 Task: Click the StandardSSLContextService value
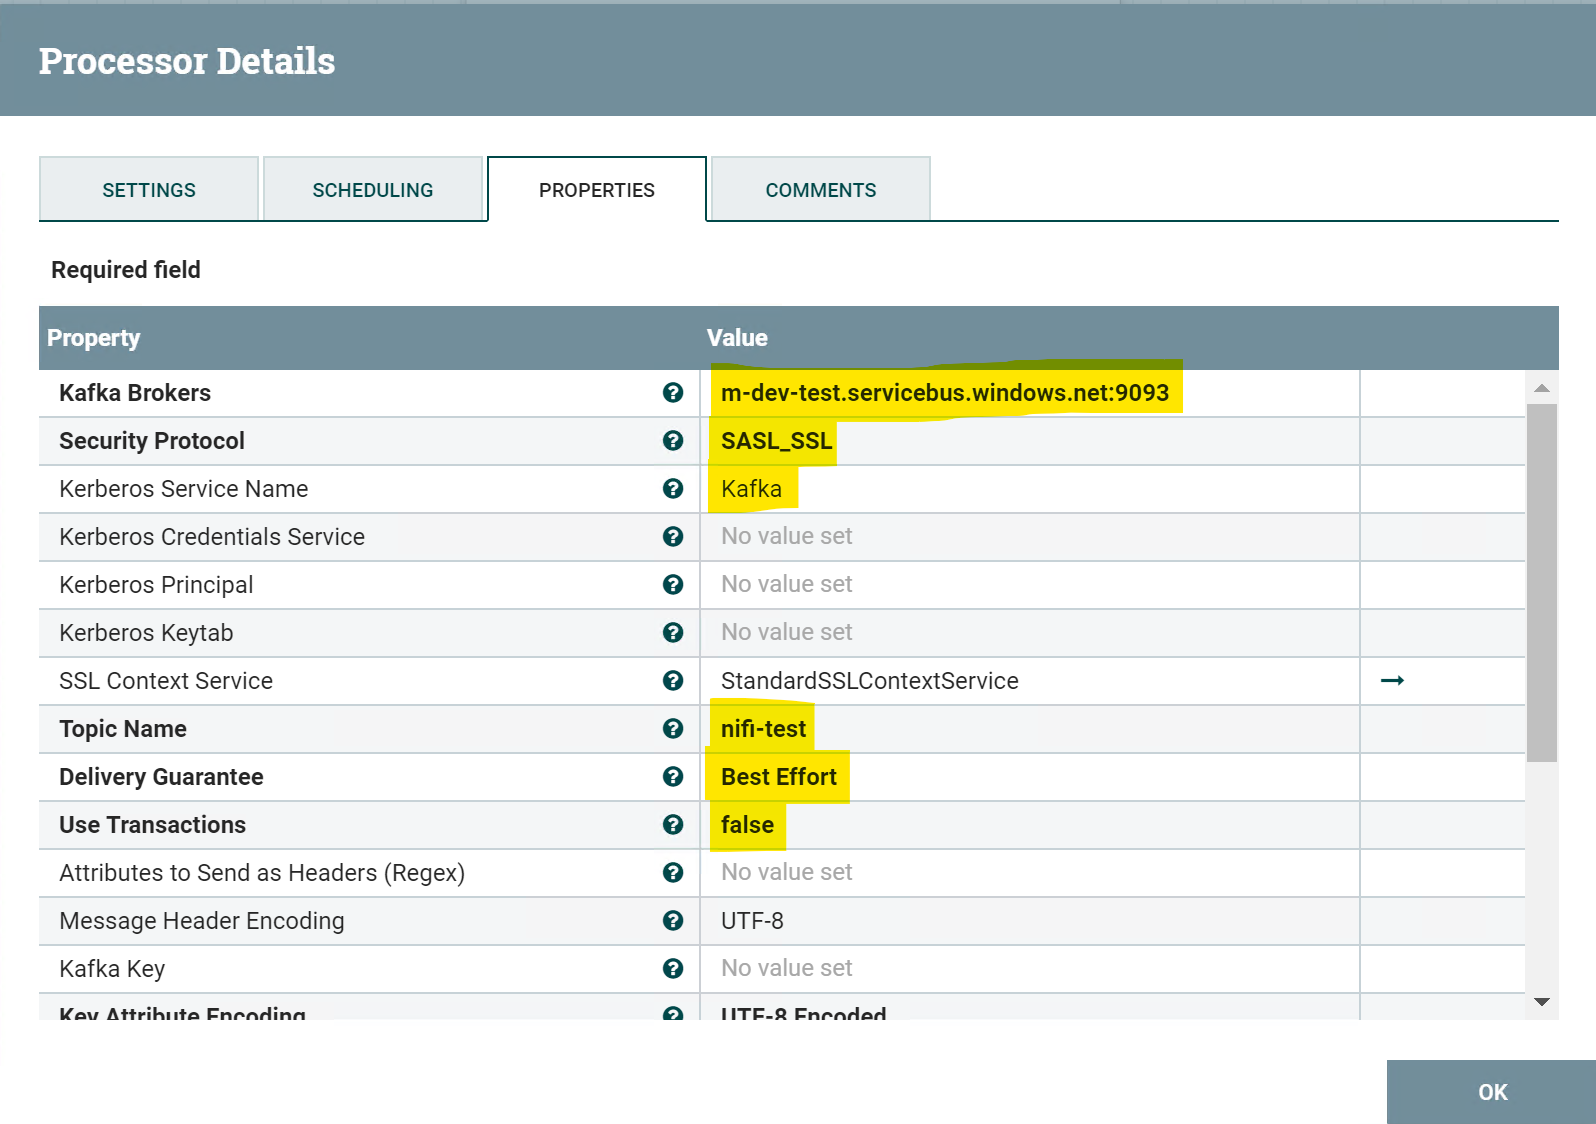(870, 681)
